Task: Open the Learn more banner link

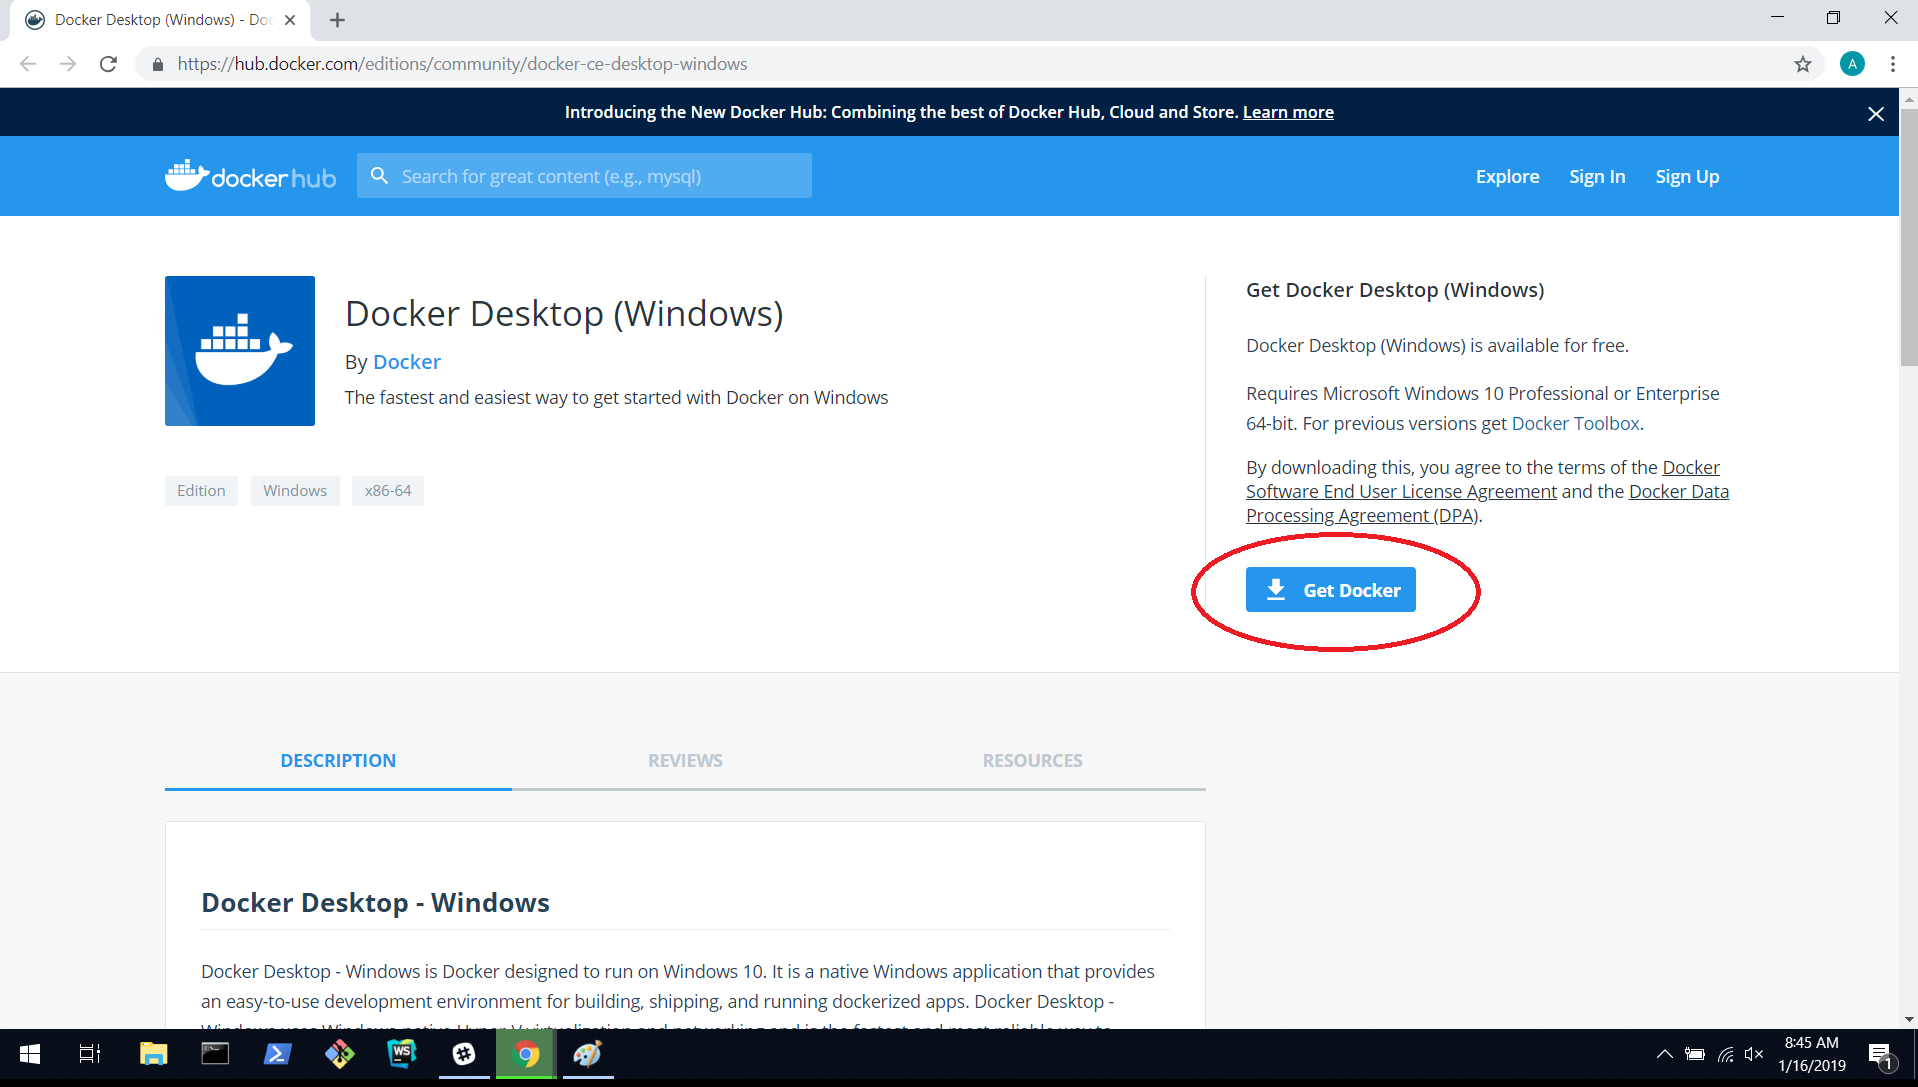Action: (x=1288, y=112)
